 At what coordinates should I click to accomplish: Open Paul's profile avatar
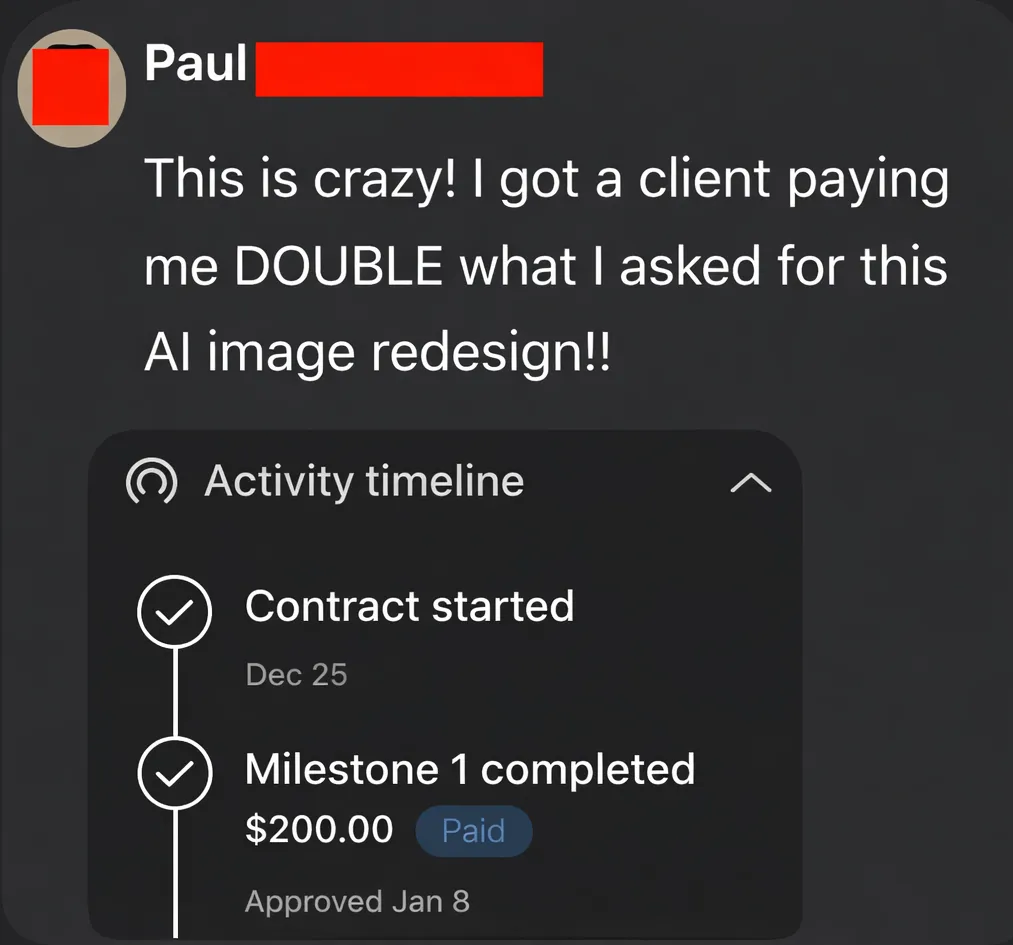click(72, 88)
